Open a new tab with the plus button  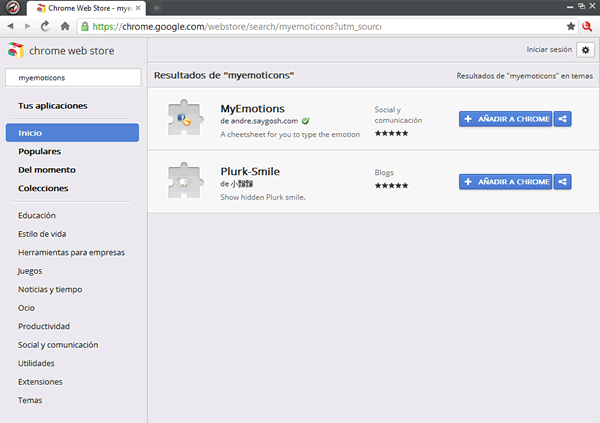156,8
